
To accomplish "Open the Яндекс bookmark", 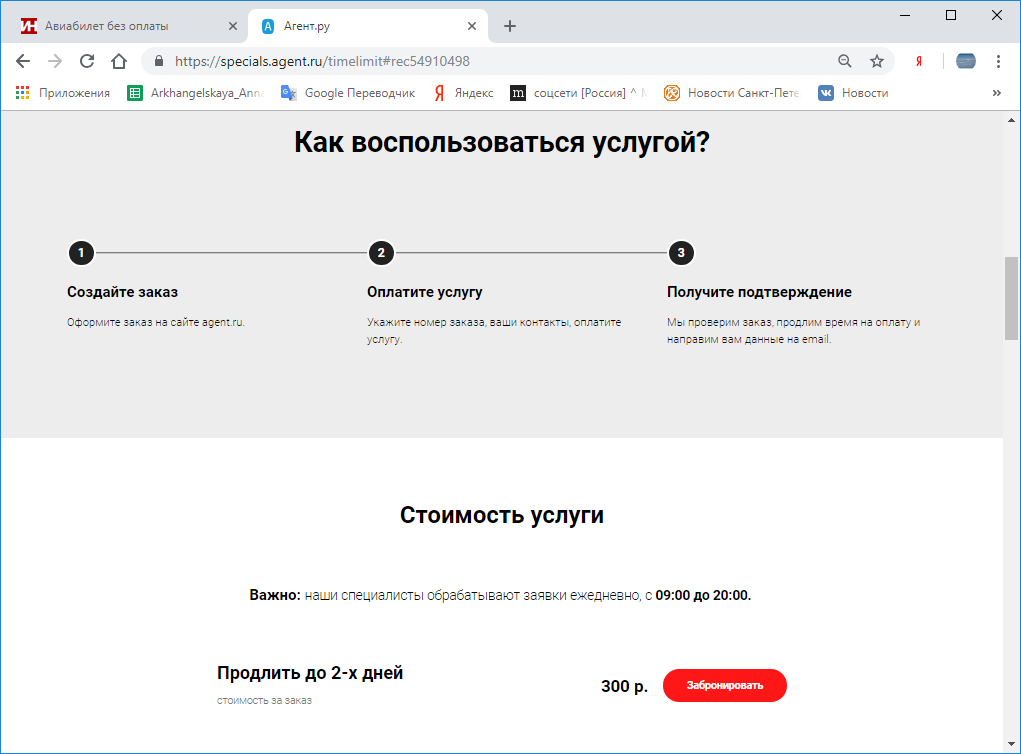I will (x=463, y=93).
